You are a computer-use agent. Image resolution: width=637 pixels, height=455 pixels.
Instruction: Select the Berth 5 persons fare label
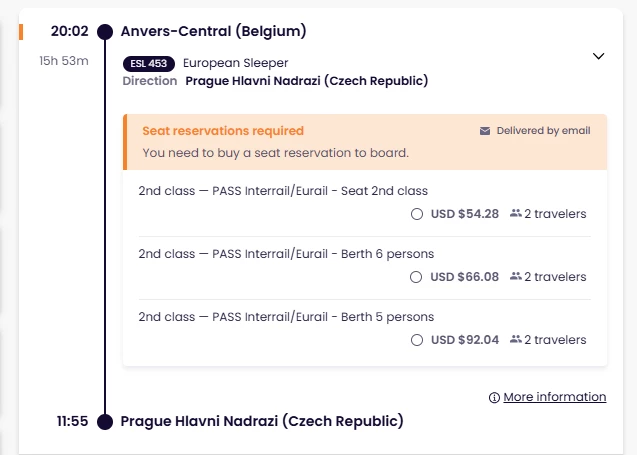(x=286, y=317)
